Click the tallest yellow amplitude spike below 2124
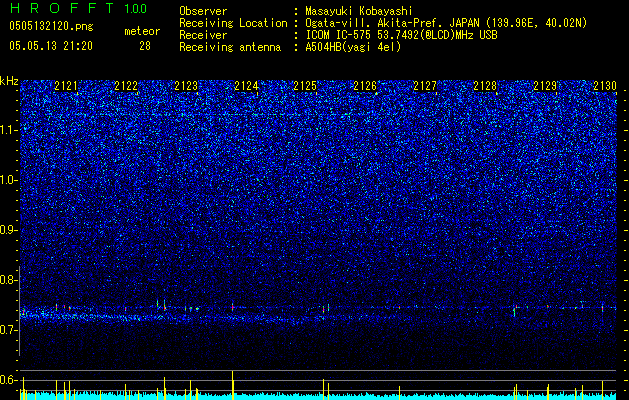 233,385
